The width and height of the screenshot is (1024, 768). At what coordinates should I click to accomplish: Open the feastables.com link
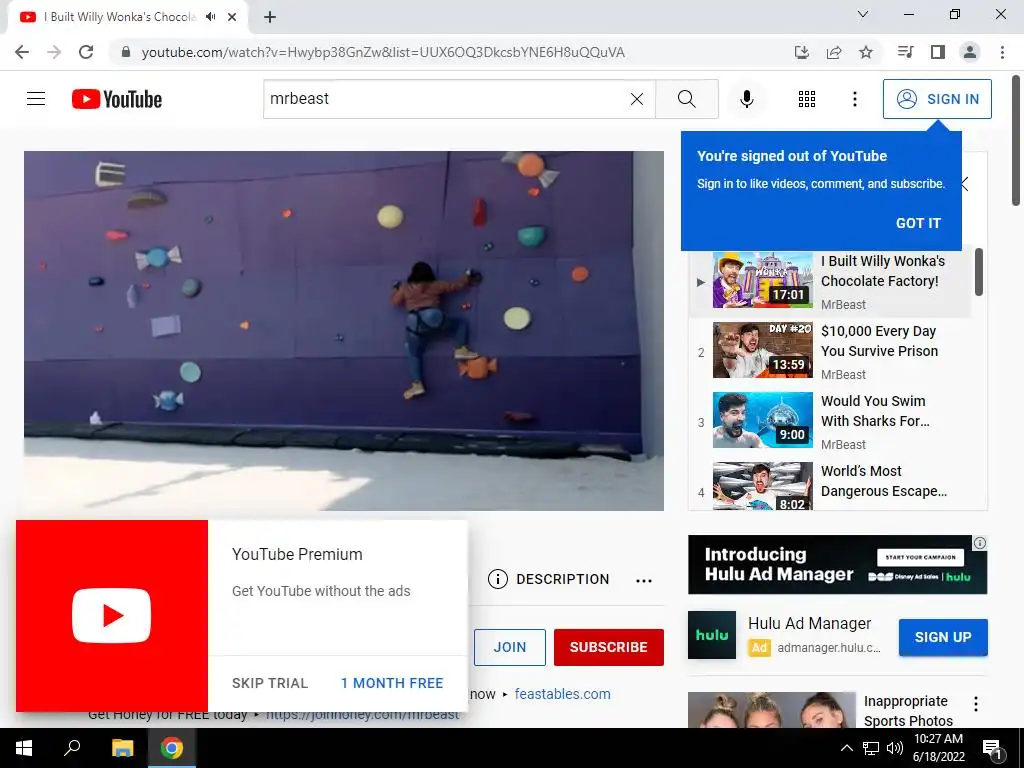(x=562, y=694)
